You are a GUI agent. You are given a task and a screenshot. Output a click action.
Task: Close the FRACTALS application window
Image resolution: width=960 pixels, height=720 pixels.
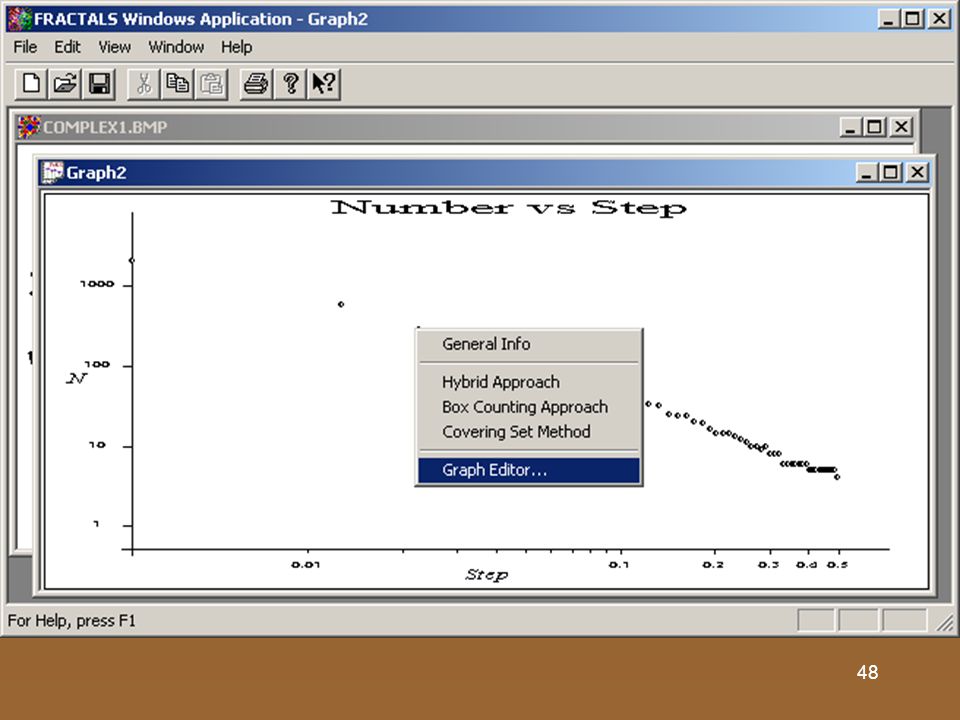(939, 19)
